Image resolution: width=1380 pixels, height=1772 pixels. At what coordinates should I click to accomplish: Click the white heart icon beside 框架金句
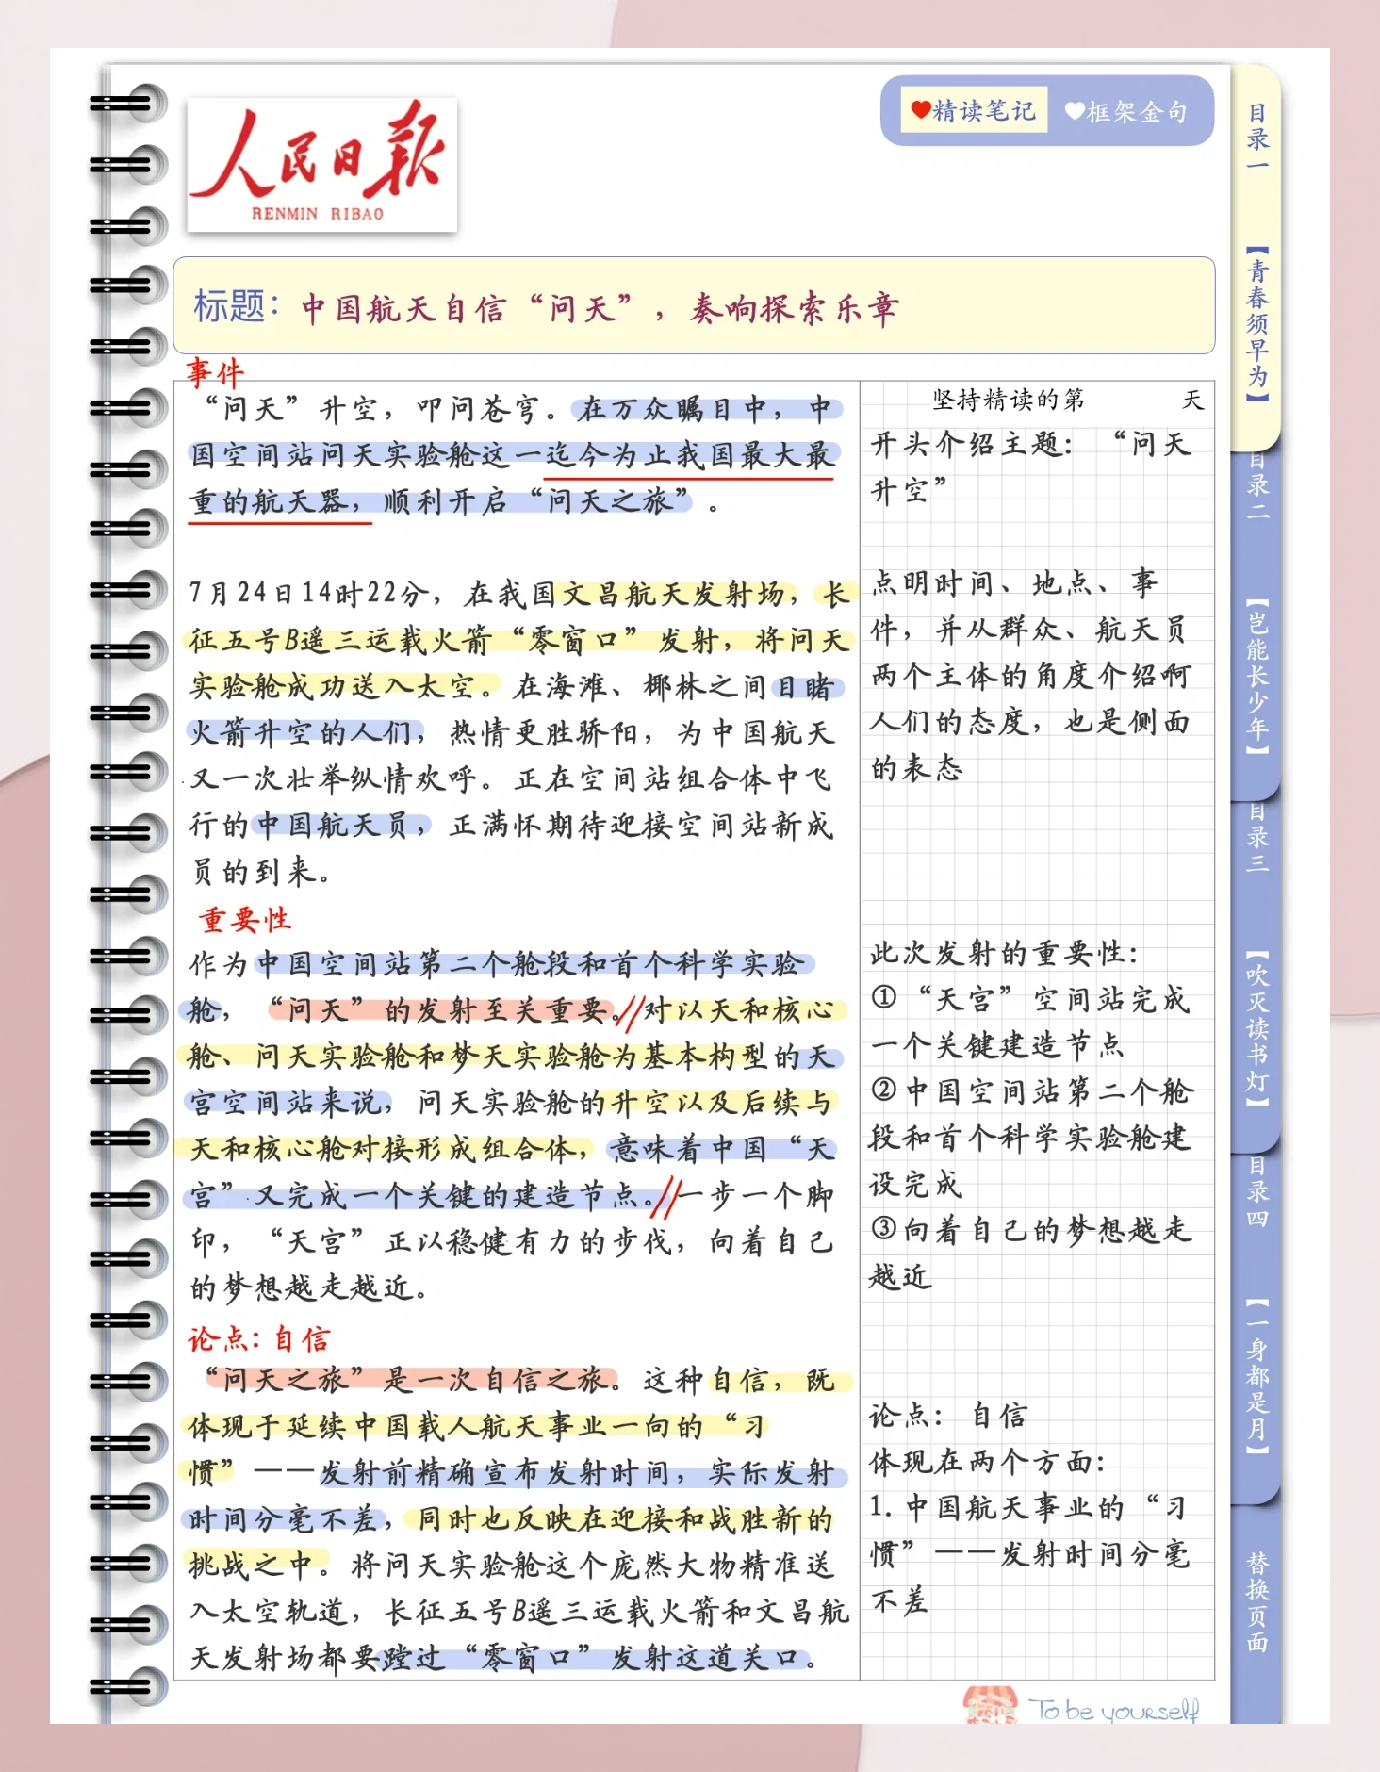click(x=1074, y=112)
